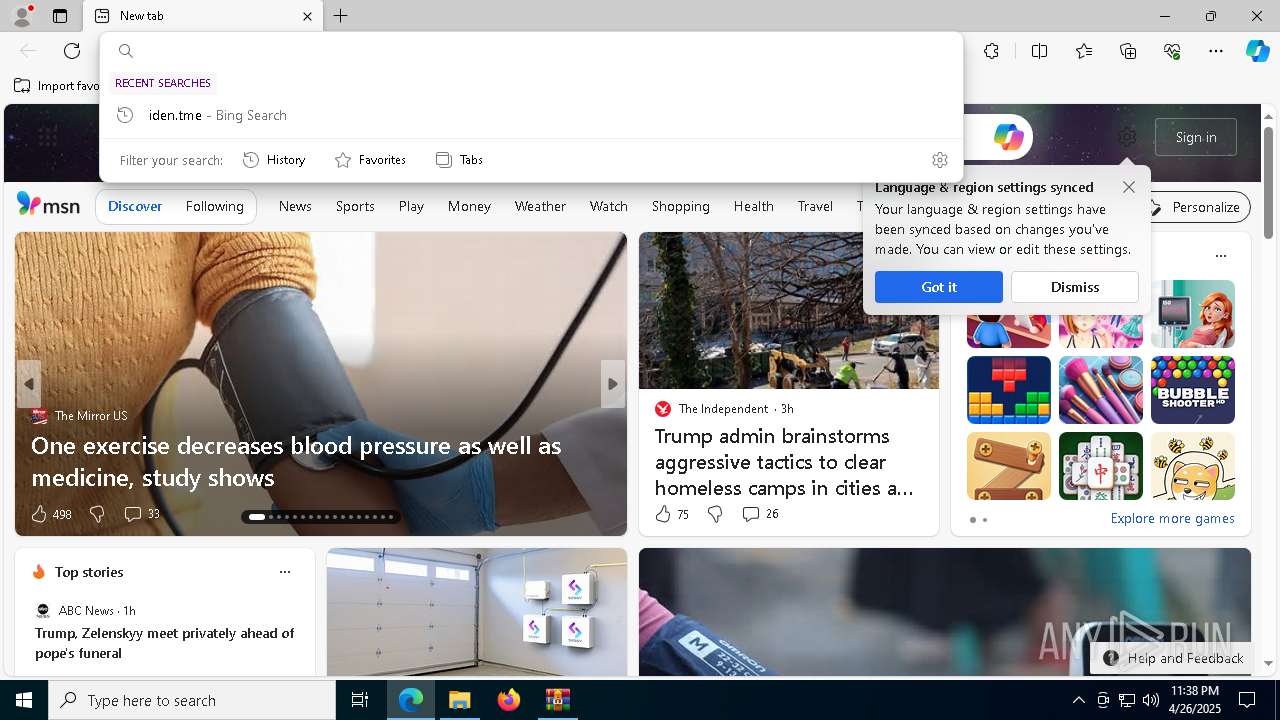Open Browser essentials heart icon
This screenshot has height=720, width=1280.
click(x=1172, y=51)
